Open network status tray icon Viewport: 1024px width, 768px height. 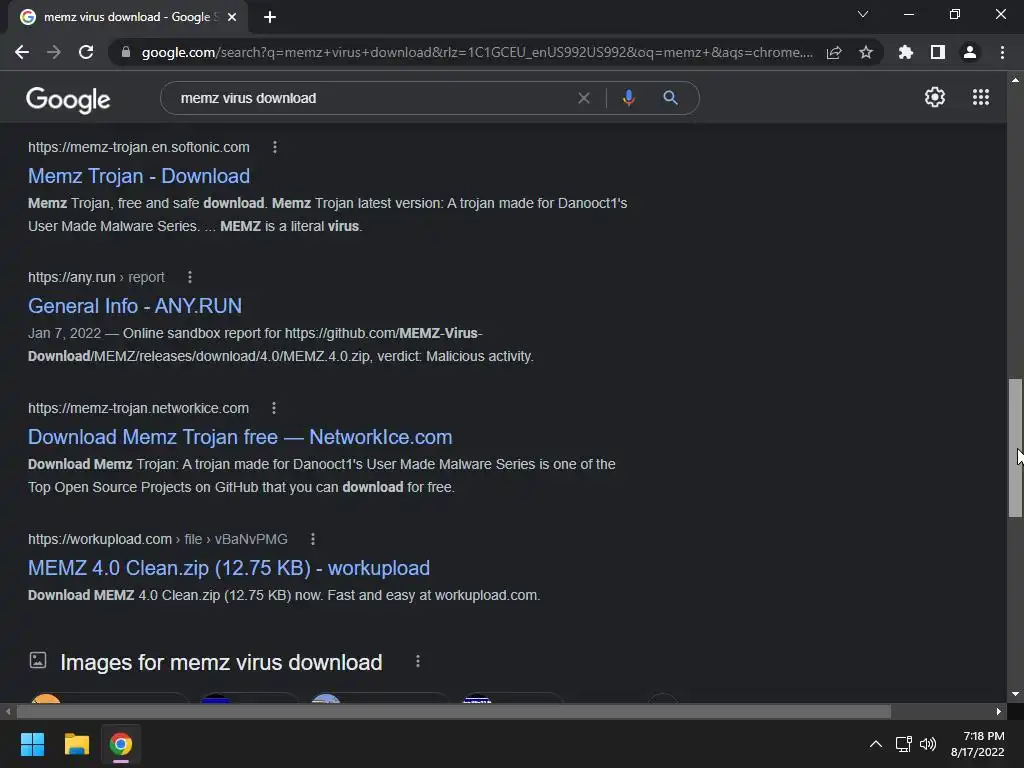click(x=904, y=744)
